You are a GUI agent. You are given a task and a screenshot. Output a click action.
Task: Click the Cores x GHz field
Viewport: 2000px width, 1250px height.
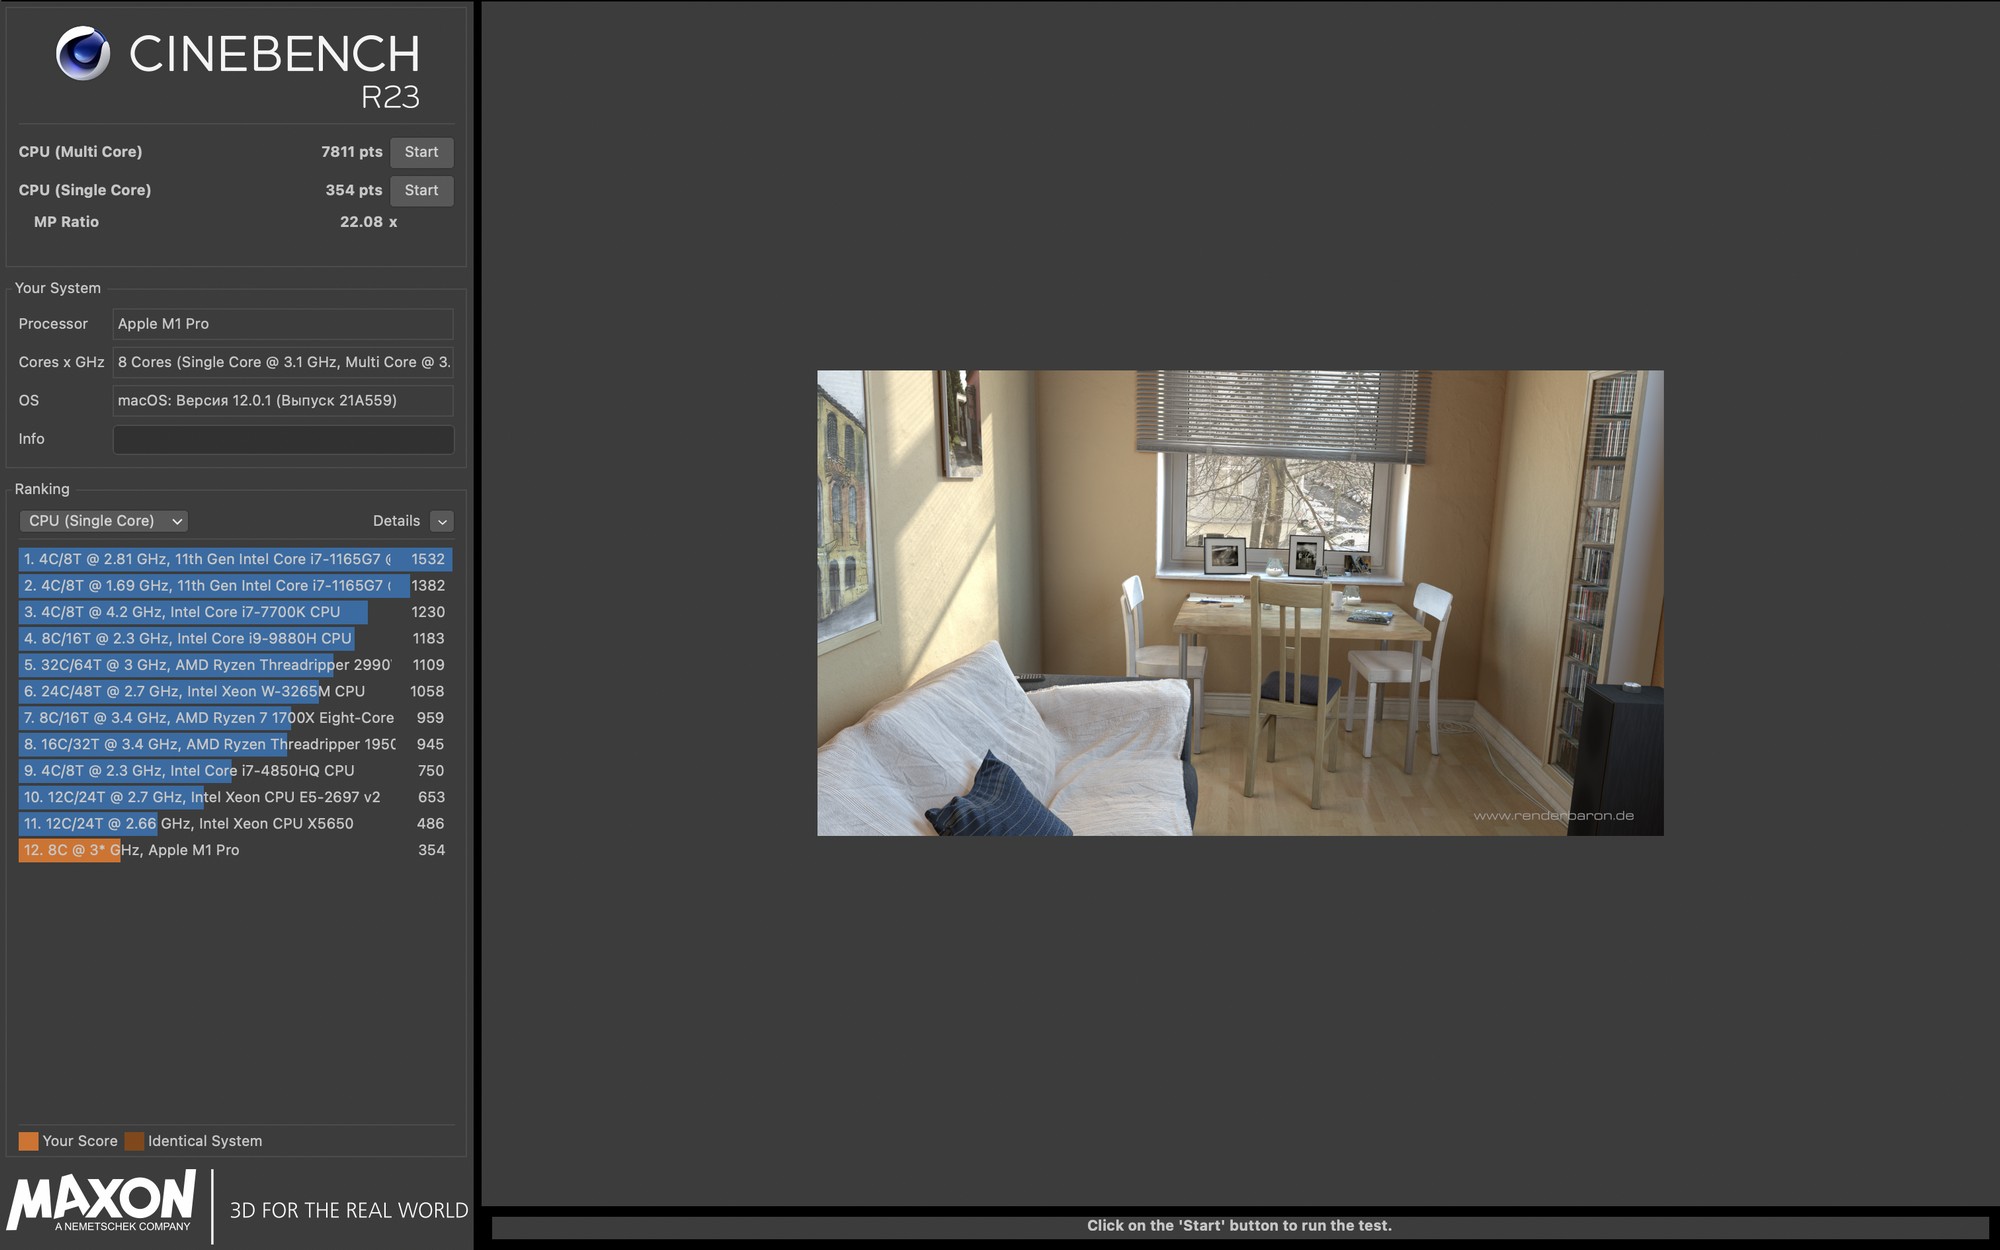283,362
